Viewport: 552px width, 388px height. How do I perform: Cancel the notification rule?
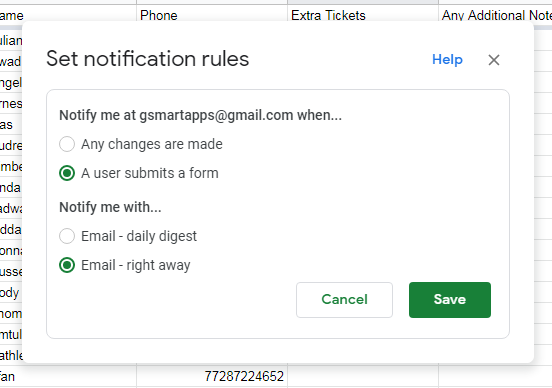click(344, 300)
